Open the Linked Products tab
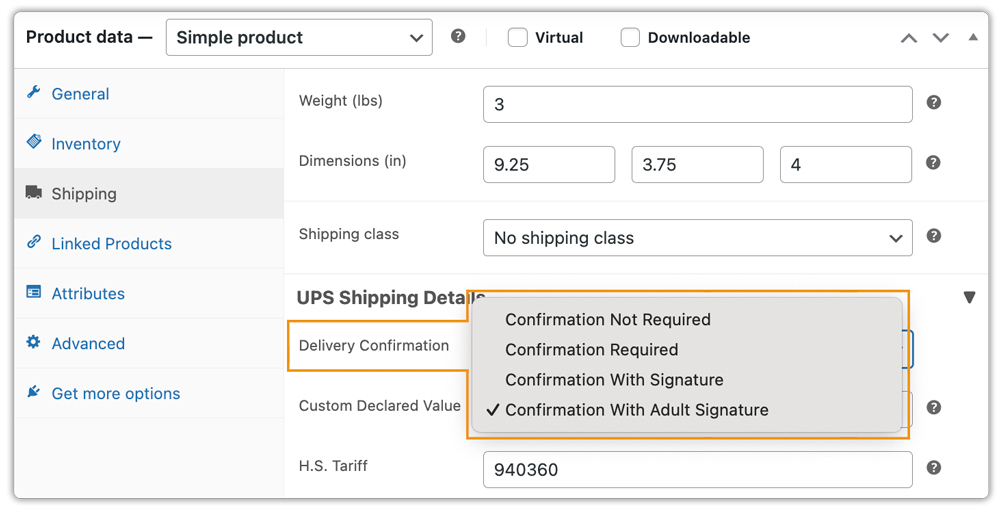Screen dimensions: 1000x511 (149, 244)
